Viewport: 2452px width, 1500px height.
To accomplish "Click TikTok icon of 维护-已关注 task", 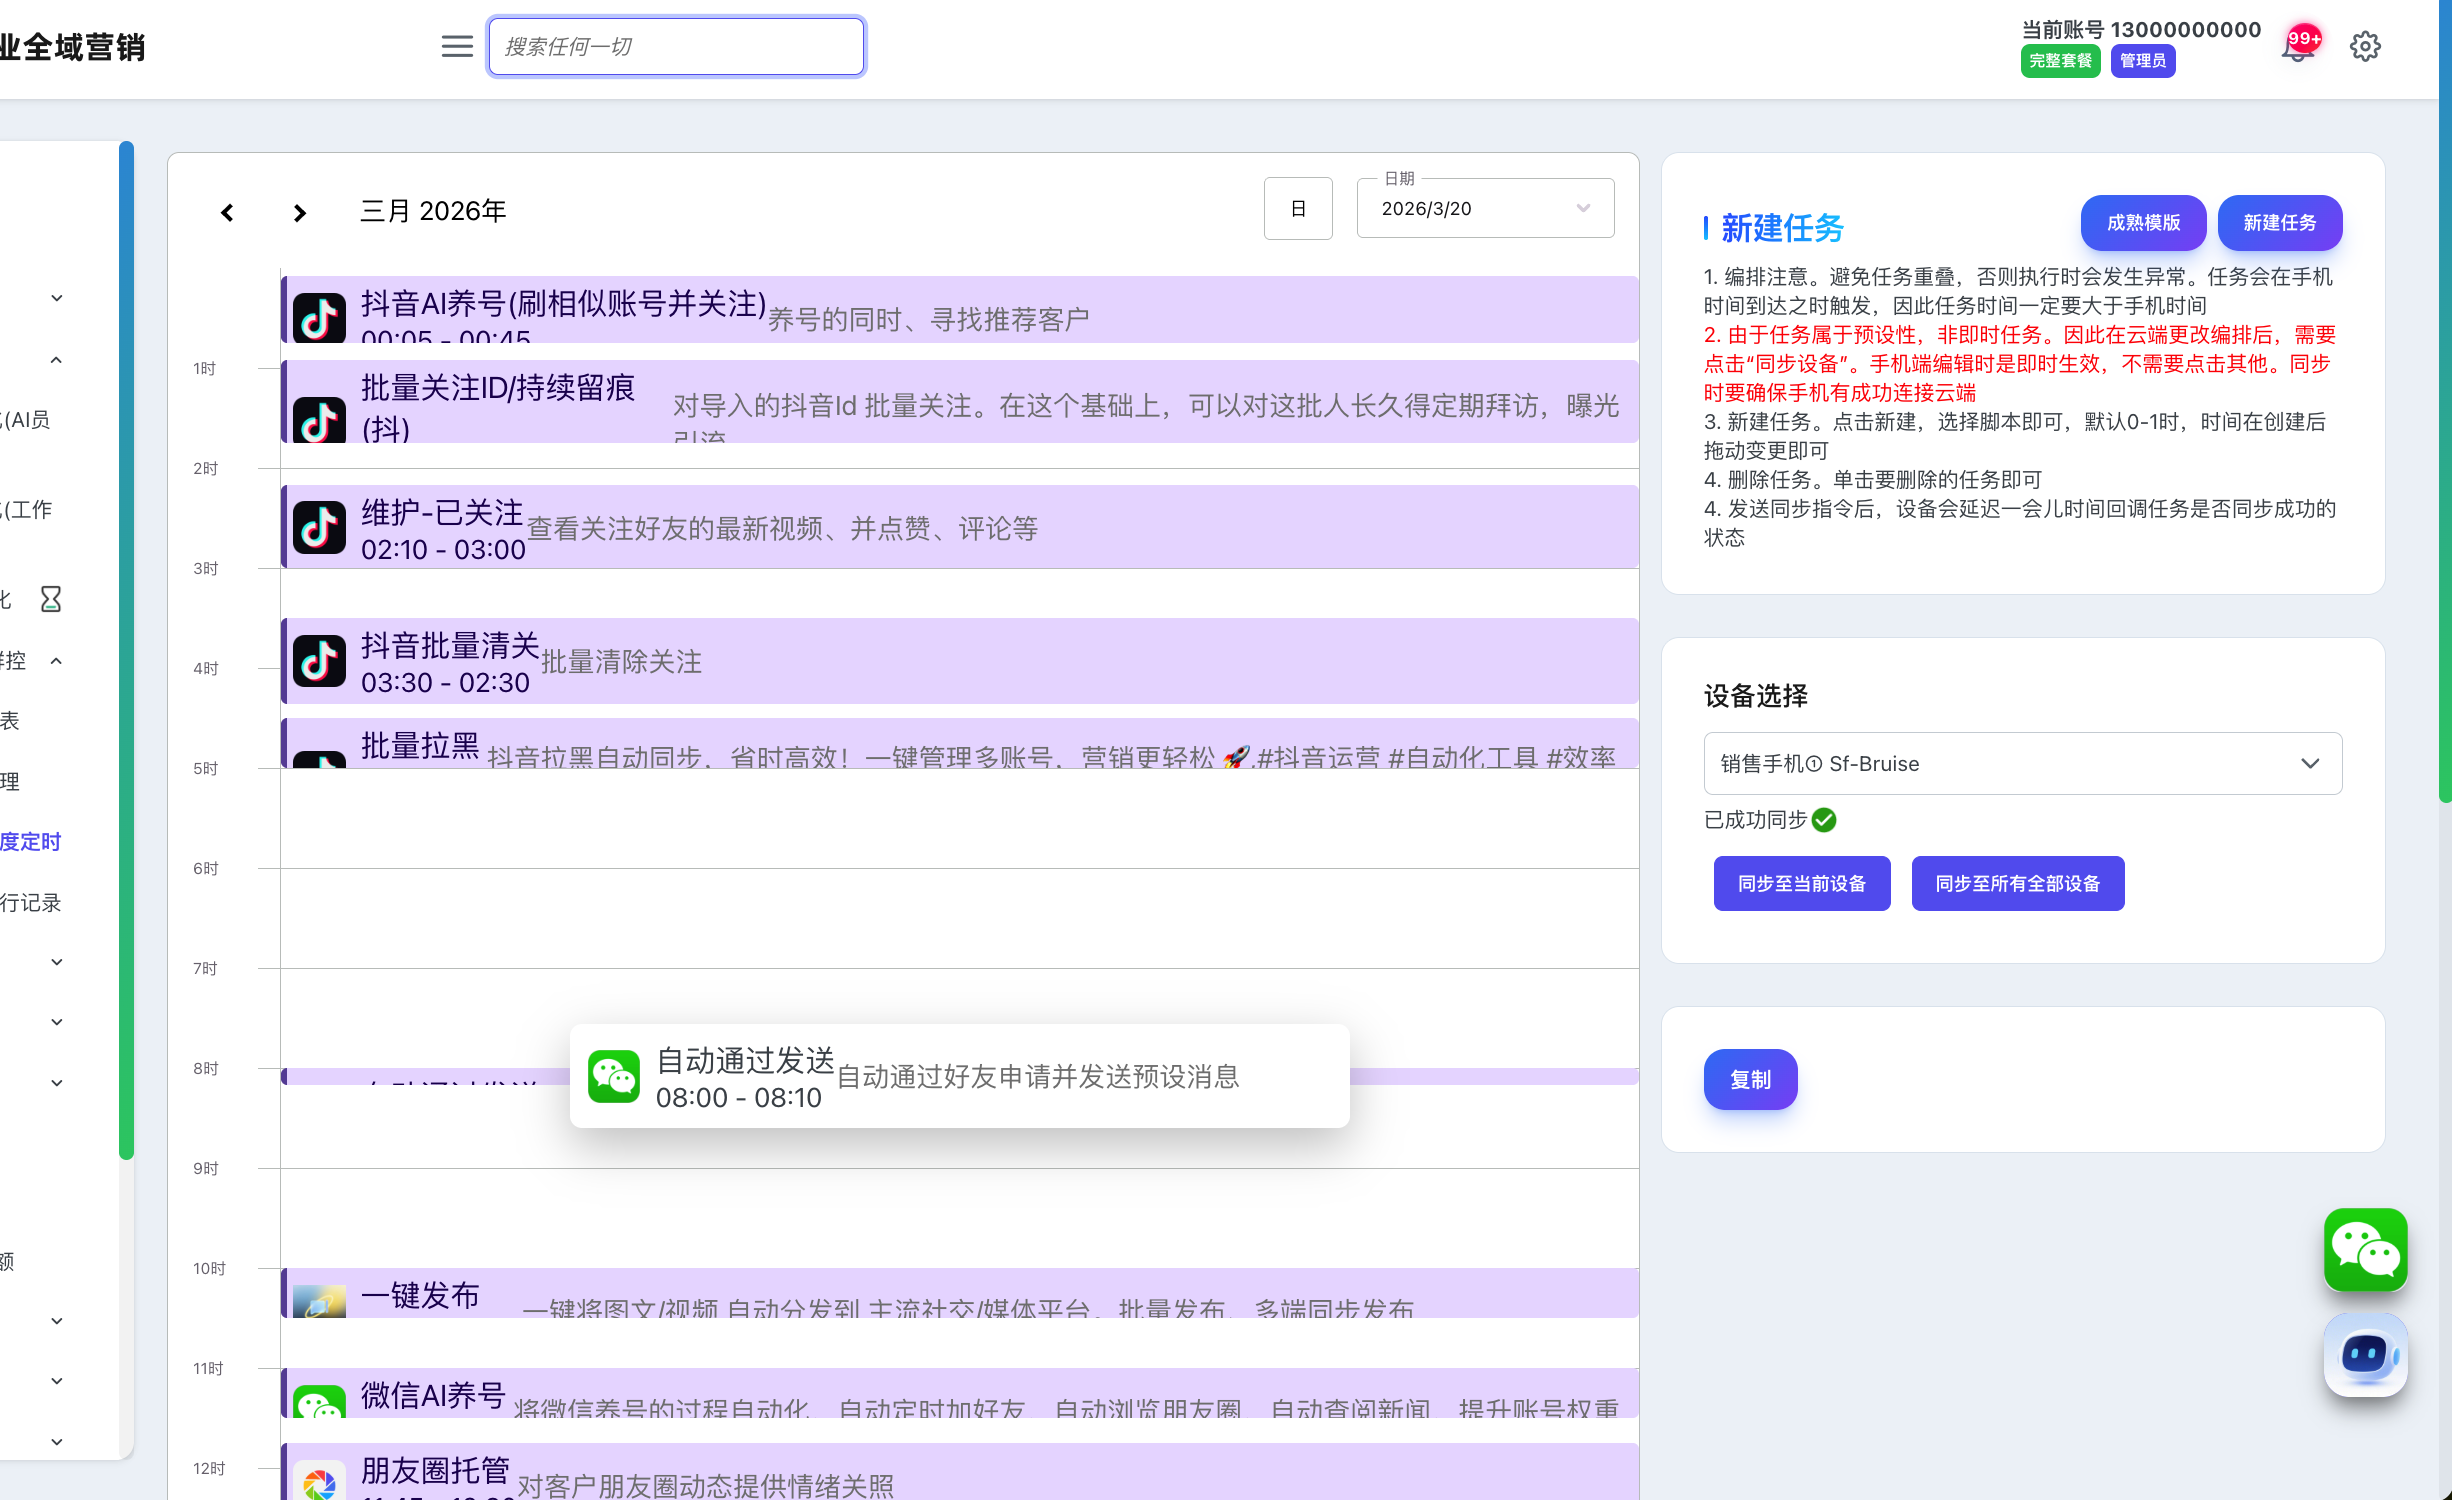I will 320,528.
